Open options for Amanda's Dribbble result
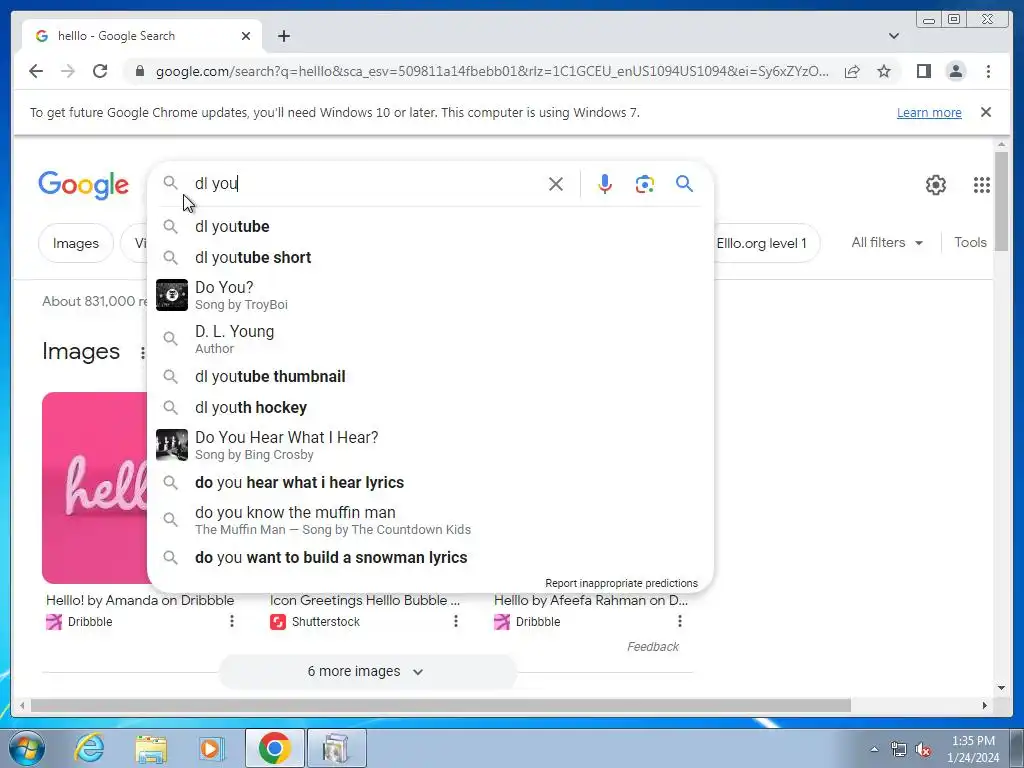1024x768 pixels. tap(231, 621)
